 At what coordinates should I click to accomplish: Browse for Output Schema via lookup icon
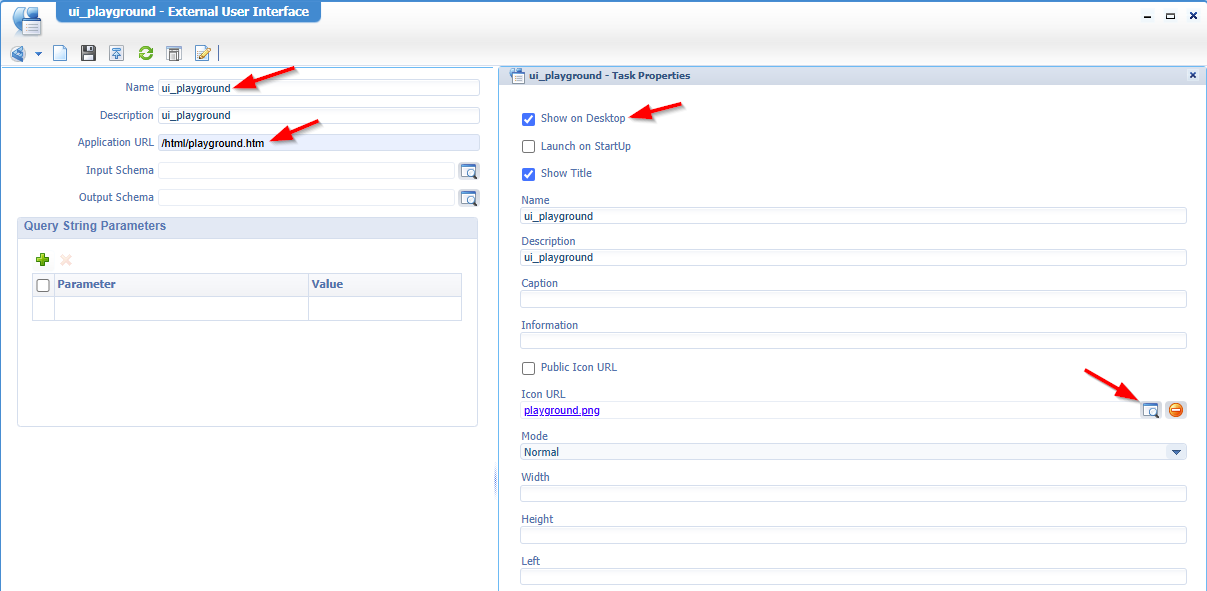click(x=468, y=198)
